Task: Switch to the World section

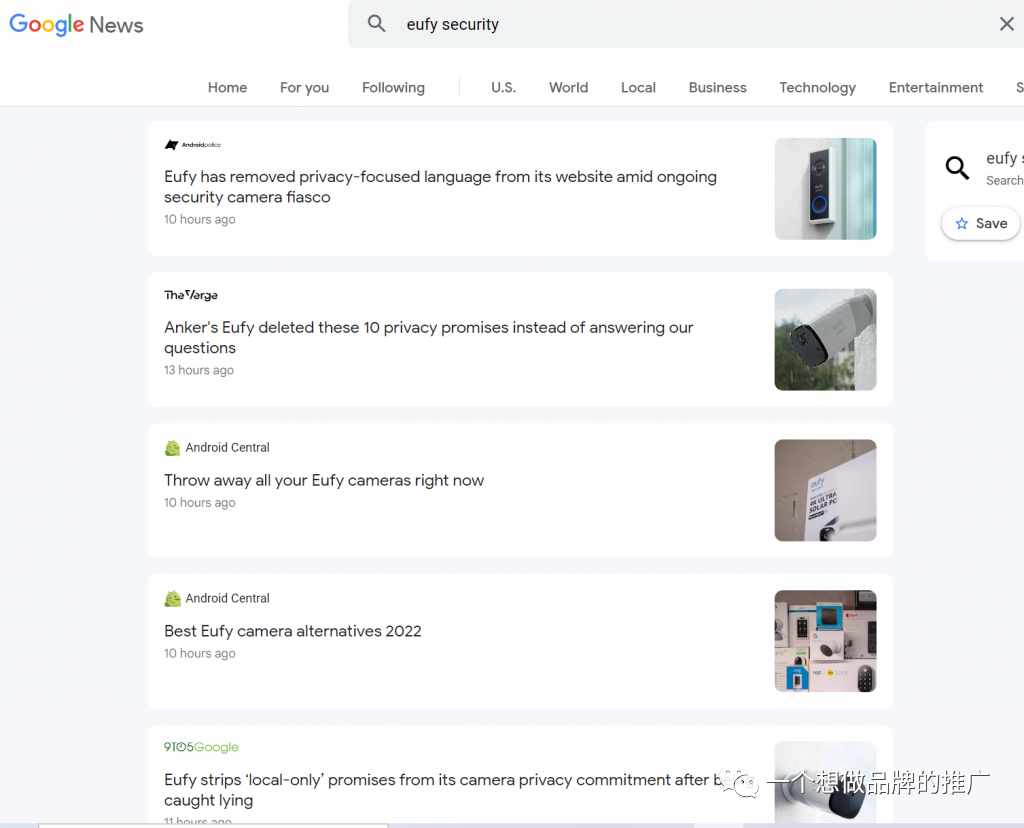Action: point(568,88)
